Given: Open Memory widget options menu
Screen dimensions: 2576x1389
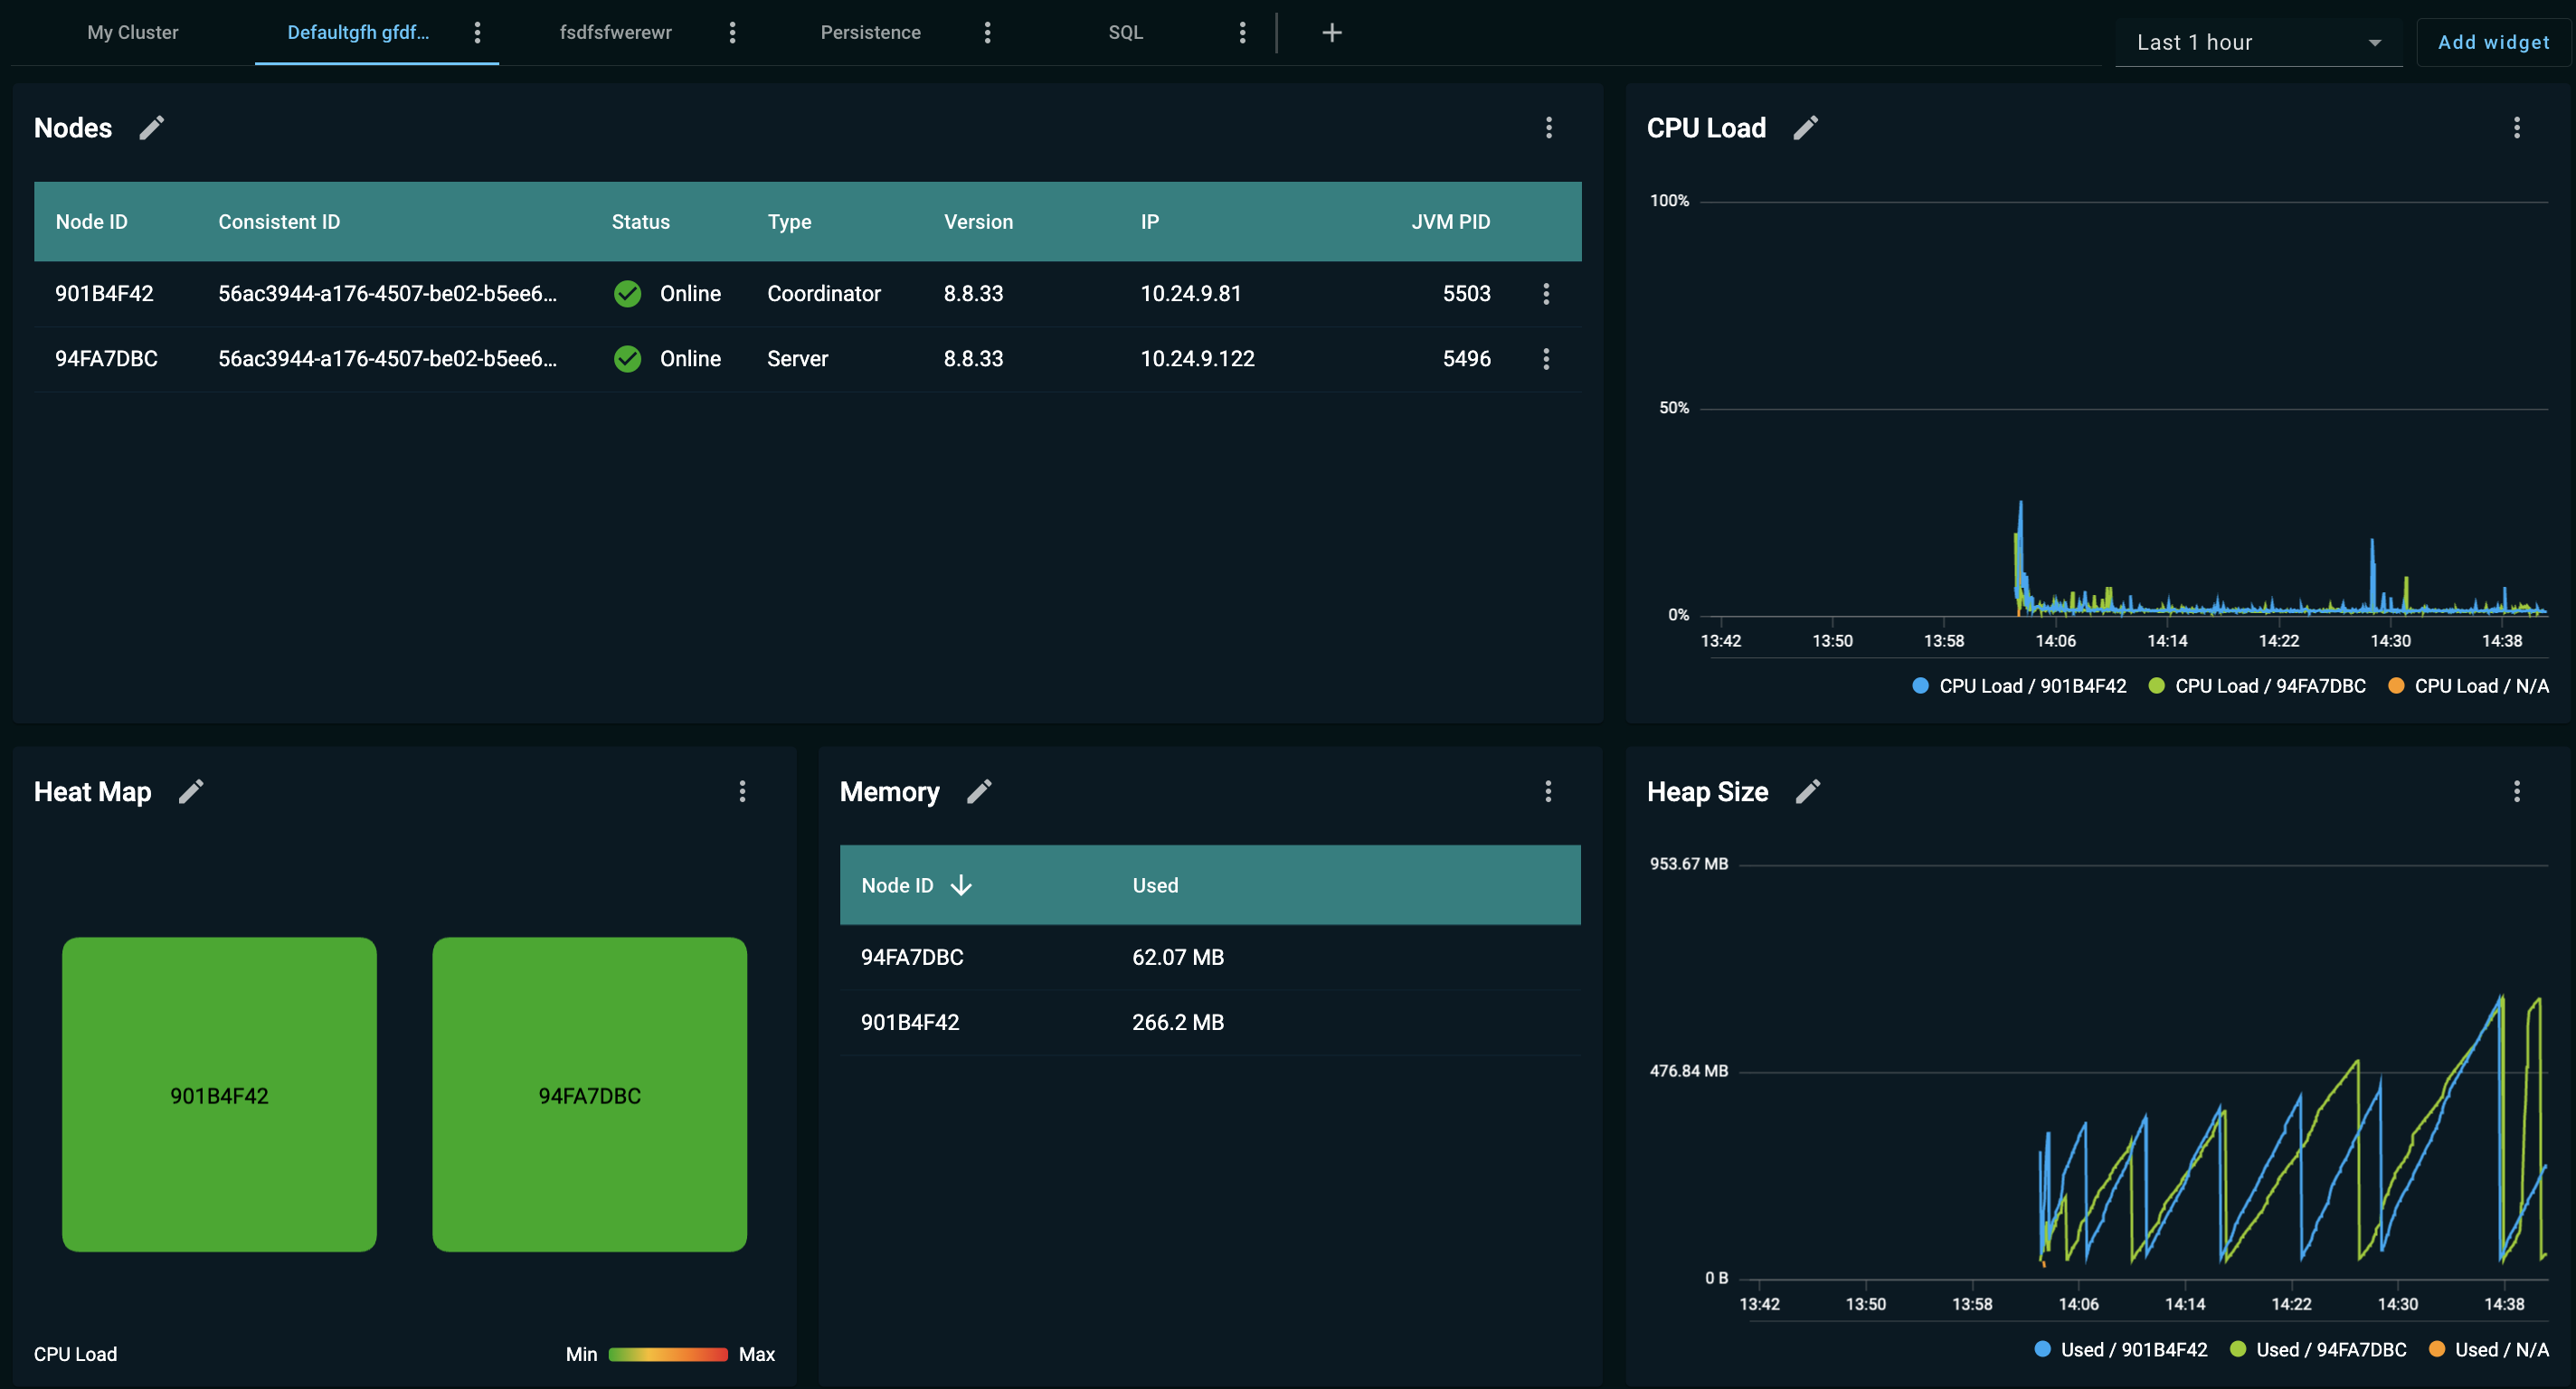Looking at the screenshot, I should 1548,792.
